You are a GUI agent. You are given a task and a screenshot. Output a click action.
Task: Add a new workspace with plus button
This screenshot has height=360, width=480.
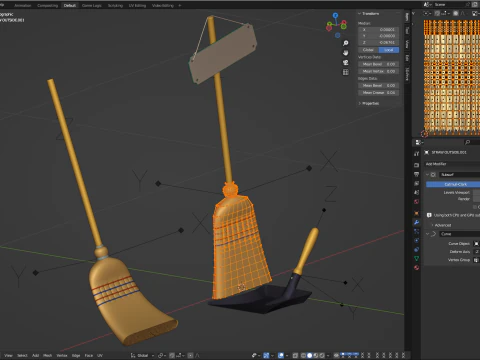tap(180, 5)
